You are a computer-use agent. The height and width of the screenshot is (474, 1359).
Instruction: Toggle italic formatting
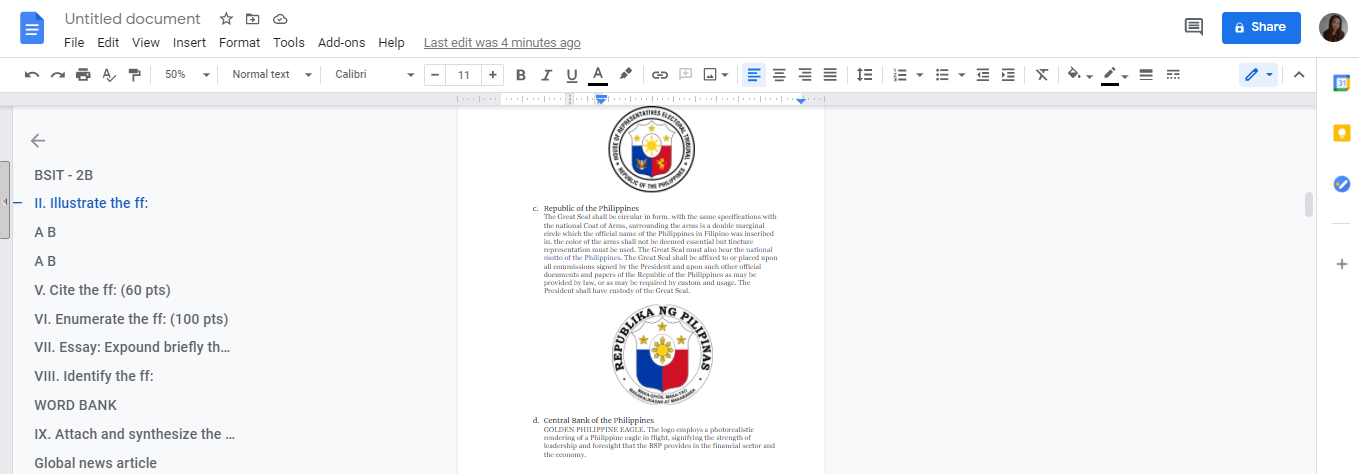click(546, 75)
